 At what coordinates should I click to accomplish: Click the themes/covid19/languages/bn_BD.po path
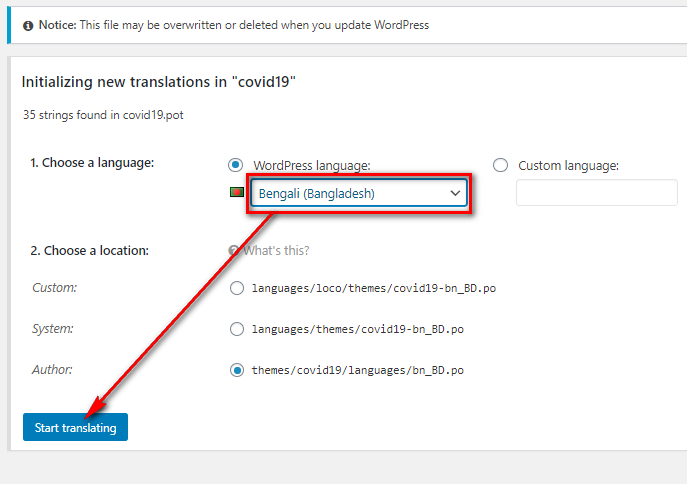tap(358, 370)
